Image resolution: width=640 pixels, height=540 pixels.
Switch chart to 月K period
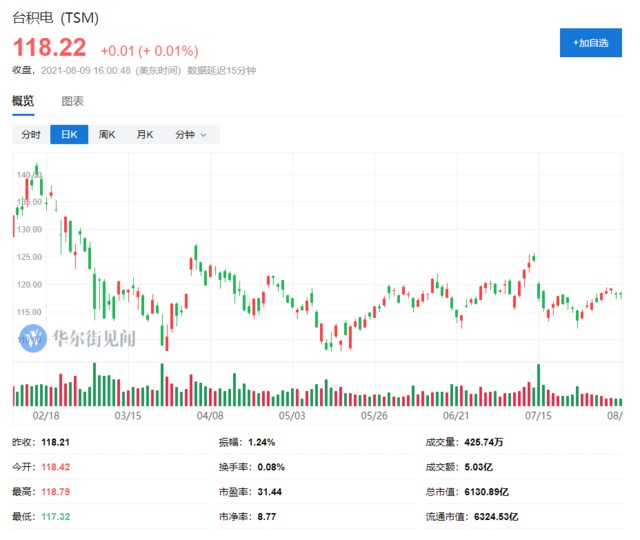point(145,135)
